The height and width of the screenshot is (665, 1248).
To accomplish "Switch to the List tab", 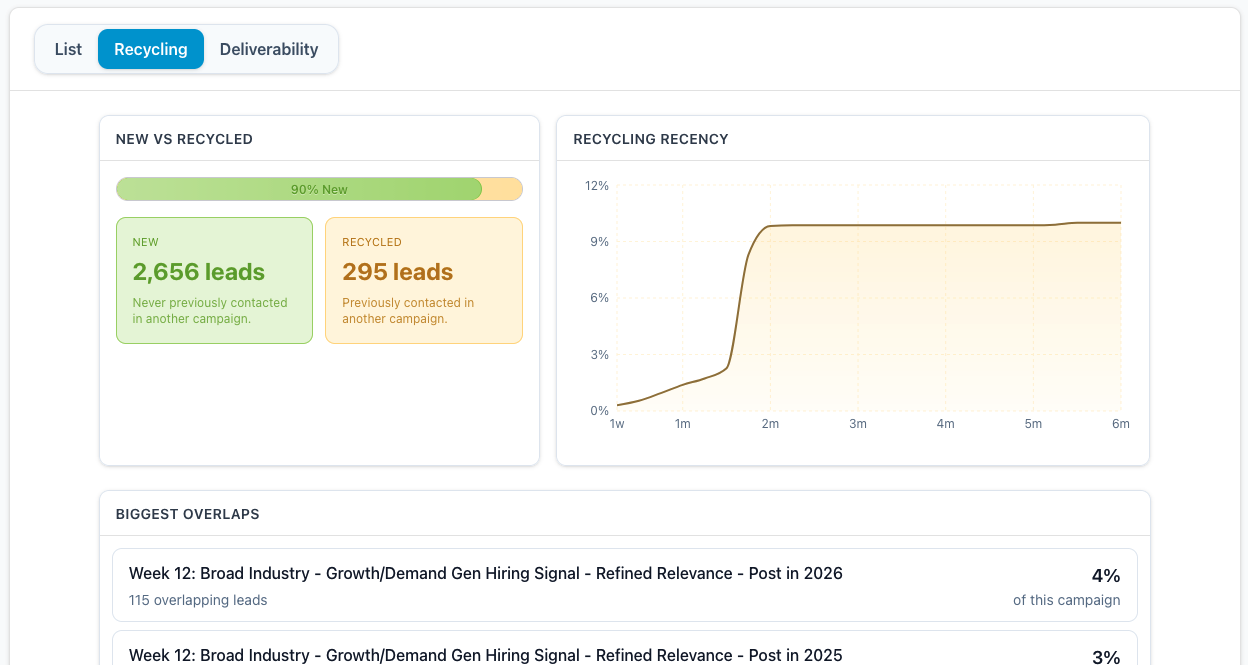I will [68, 49].
